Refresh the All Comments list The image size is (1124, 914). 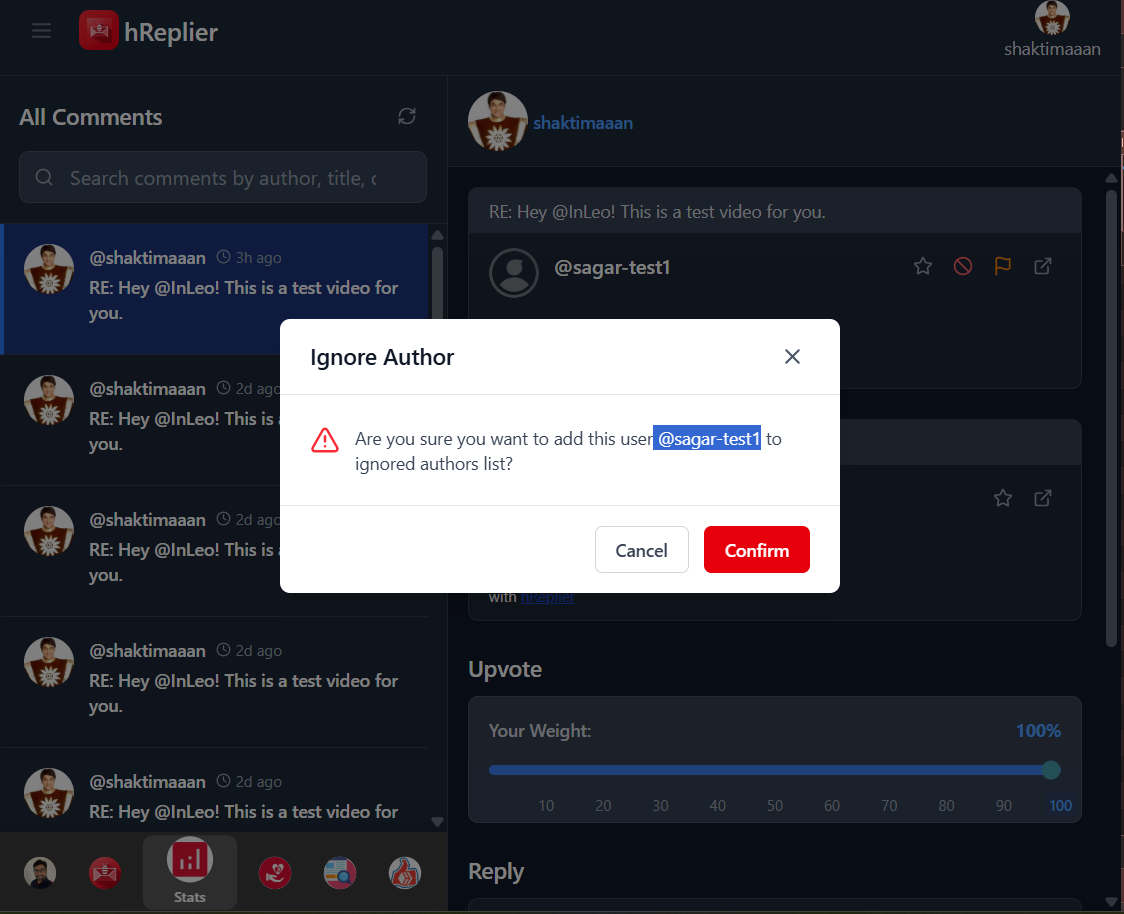[407, 116]
